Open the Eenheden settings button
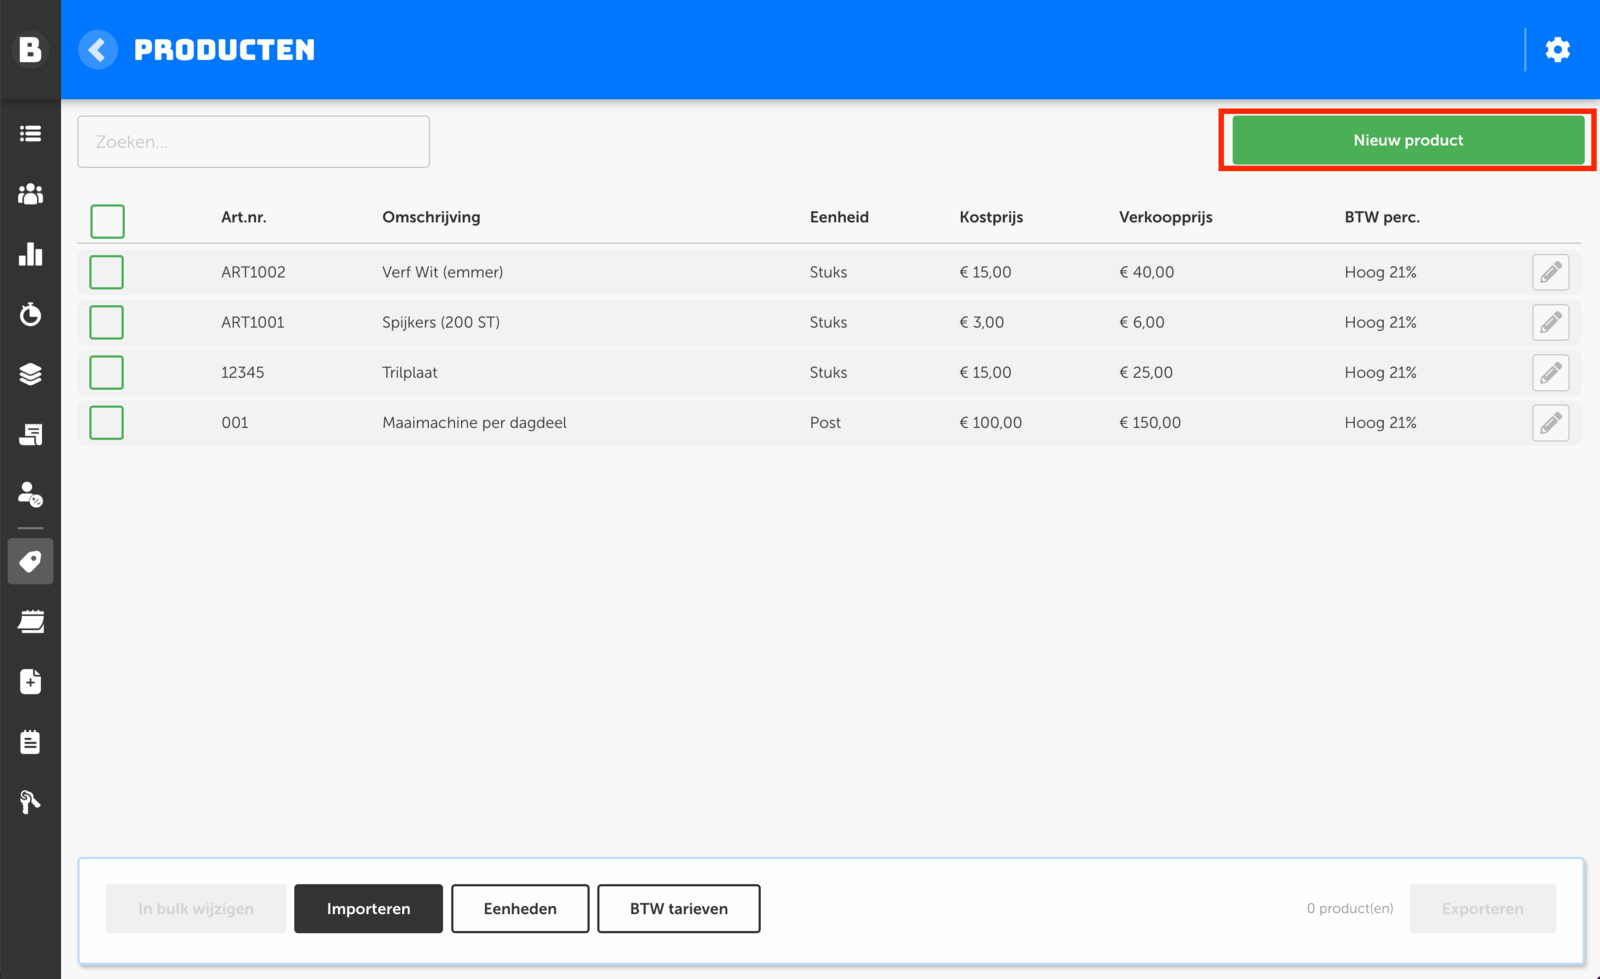Image resolution: width=1600 pixels, height=979 pixels. click(x=520, y=908)
